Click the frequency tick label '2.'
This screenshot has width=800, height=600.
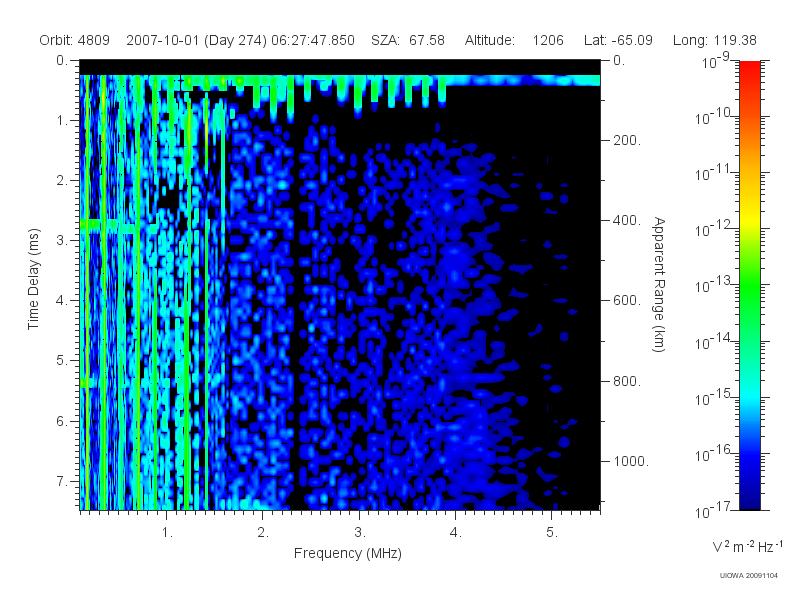(263, 533)
